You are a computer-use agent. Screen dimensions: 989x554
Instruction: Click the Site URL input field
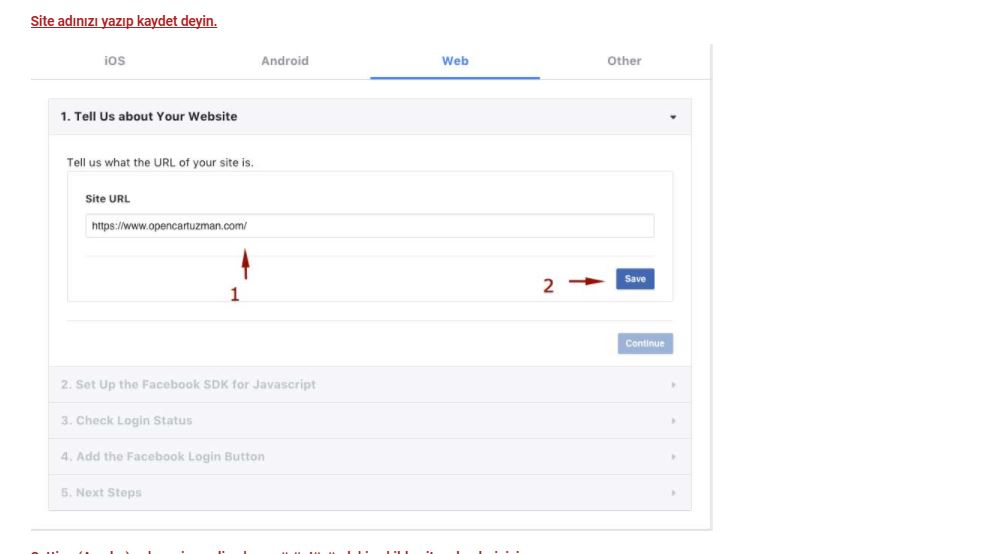click(370, 226)
